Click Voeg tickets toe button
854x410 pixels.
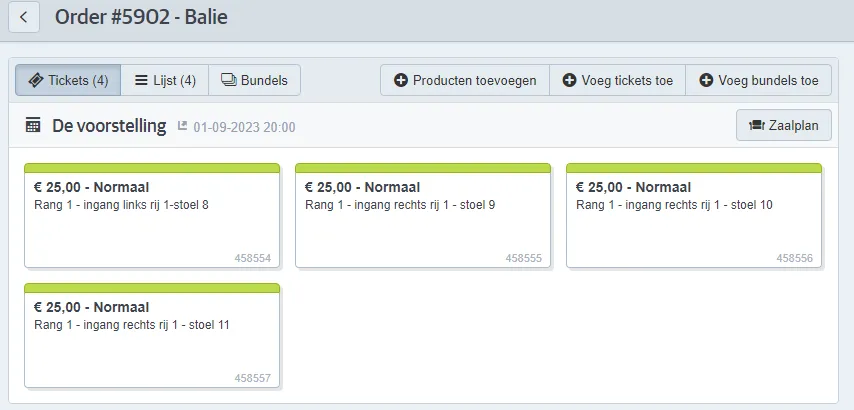pos(617,81)
